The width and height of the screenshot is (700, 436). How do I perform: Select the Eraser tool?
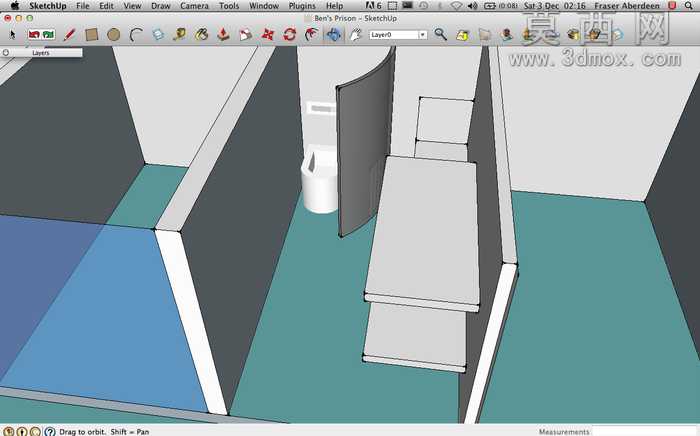[x=158, y=34]
